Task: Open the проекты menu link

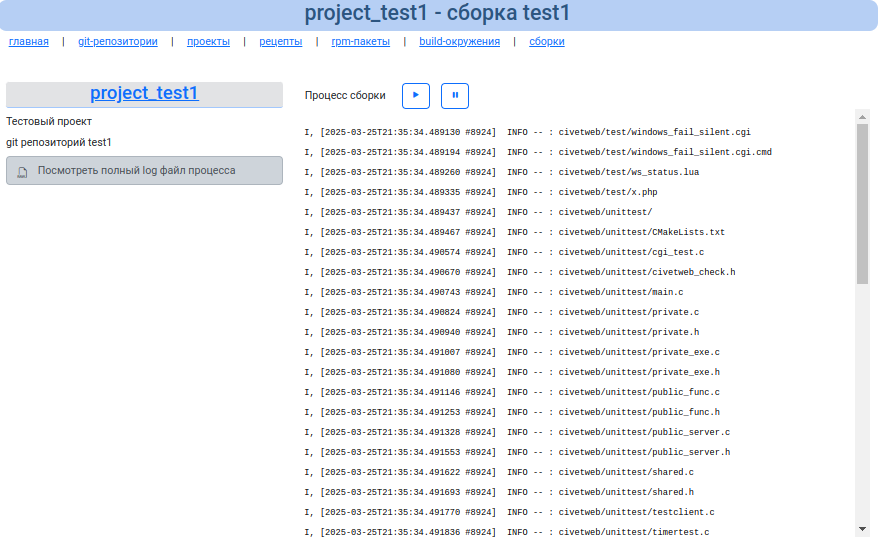Action: 208,42
